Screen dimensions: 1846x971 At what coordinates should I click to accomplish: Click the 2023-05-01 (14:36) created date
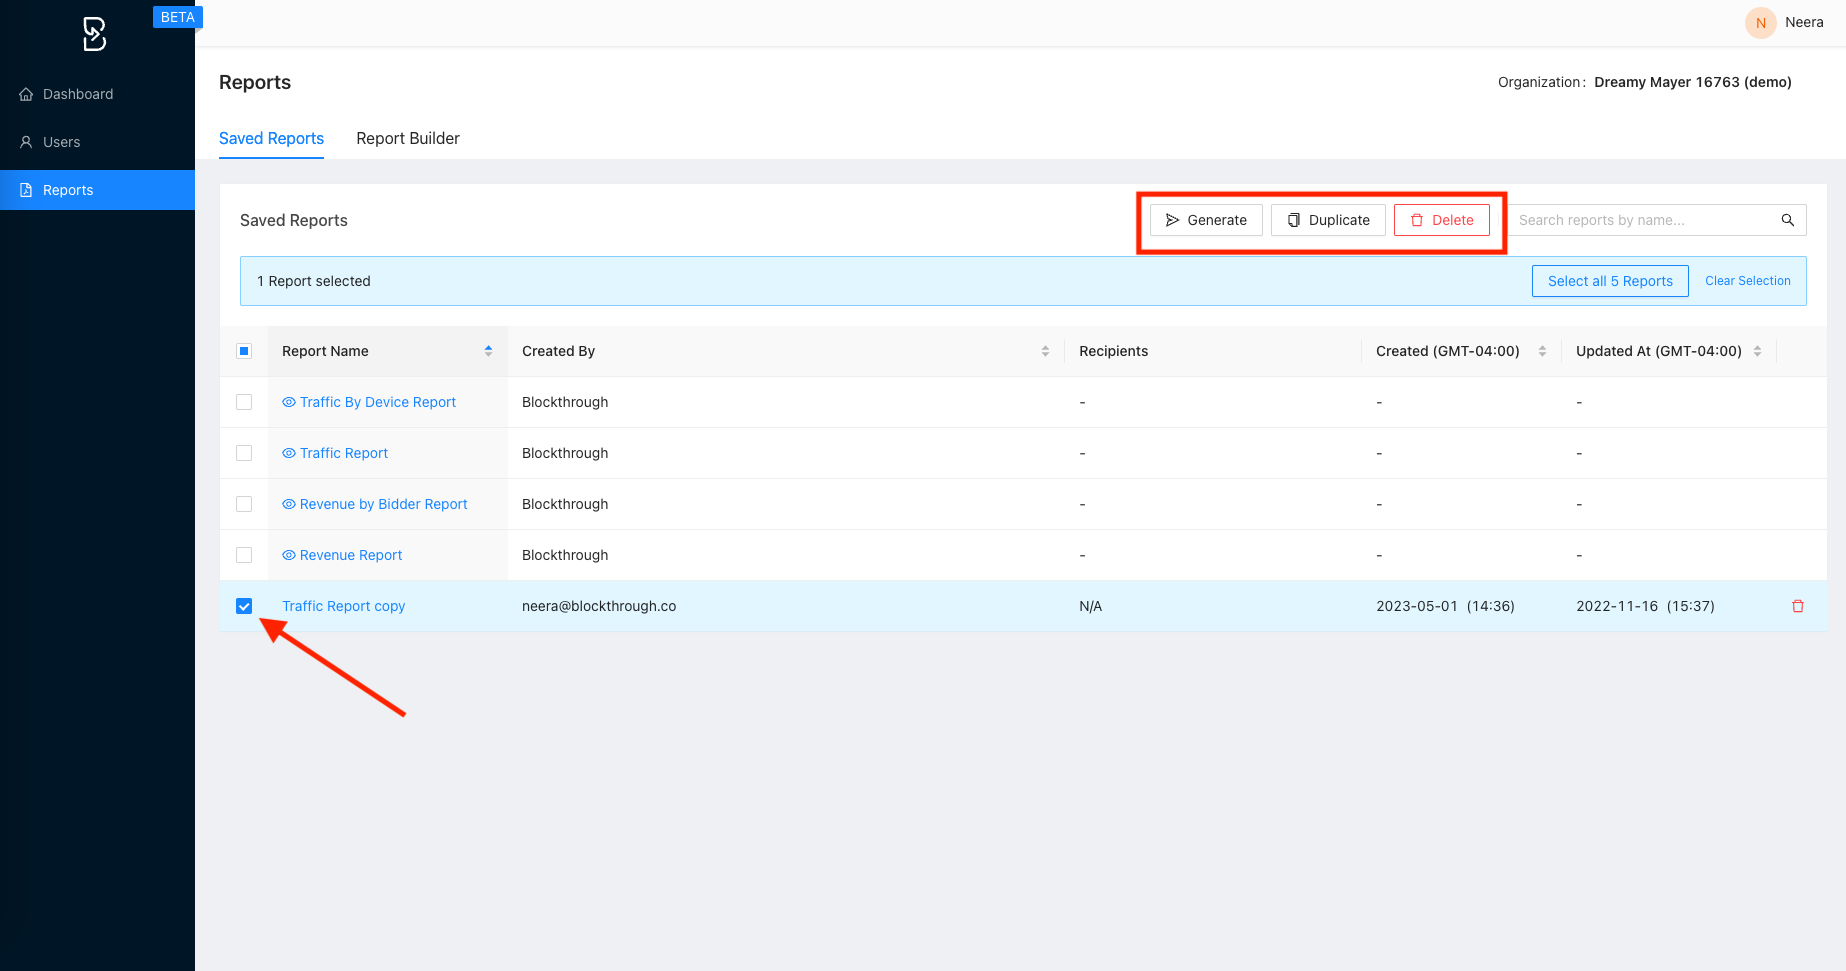click(1445, 606)
